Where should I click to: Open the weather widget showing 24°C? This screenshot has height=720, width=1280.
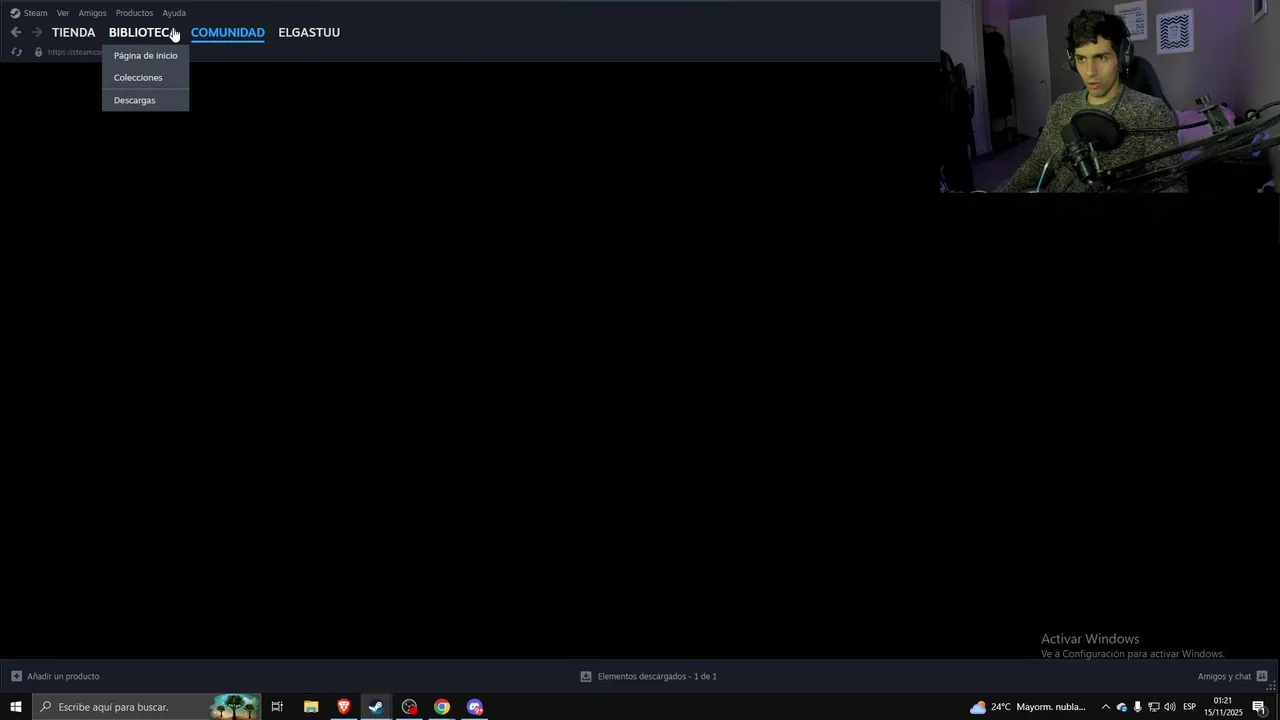click(1028, 707)
